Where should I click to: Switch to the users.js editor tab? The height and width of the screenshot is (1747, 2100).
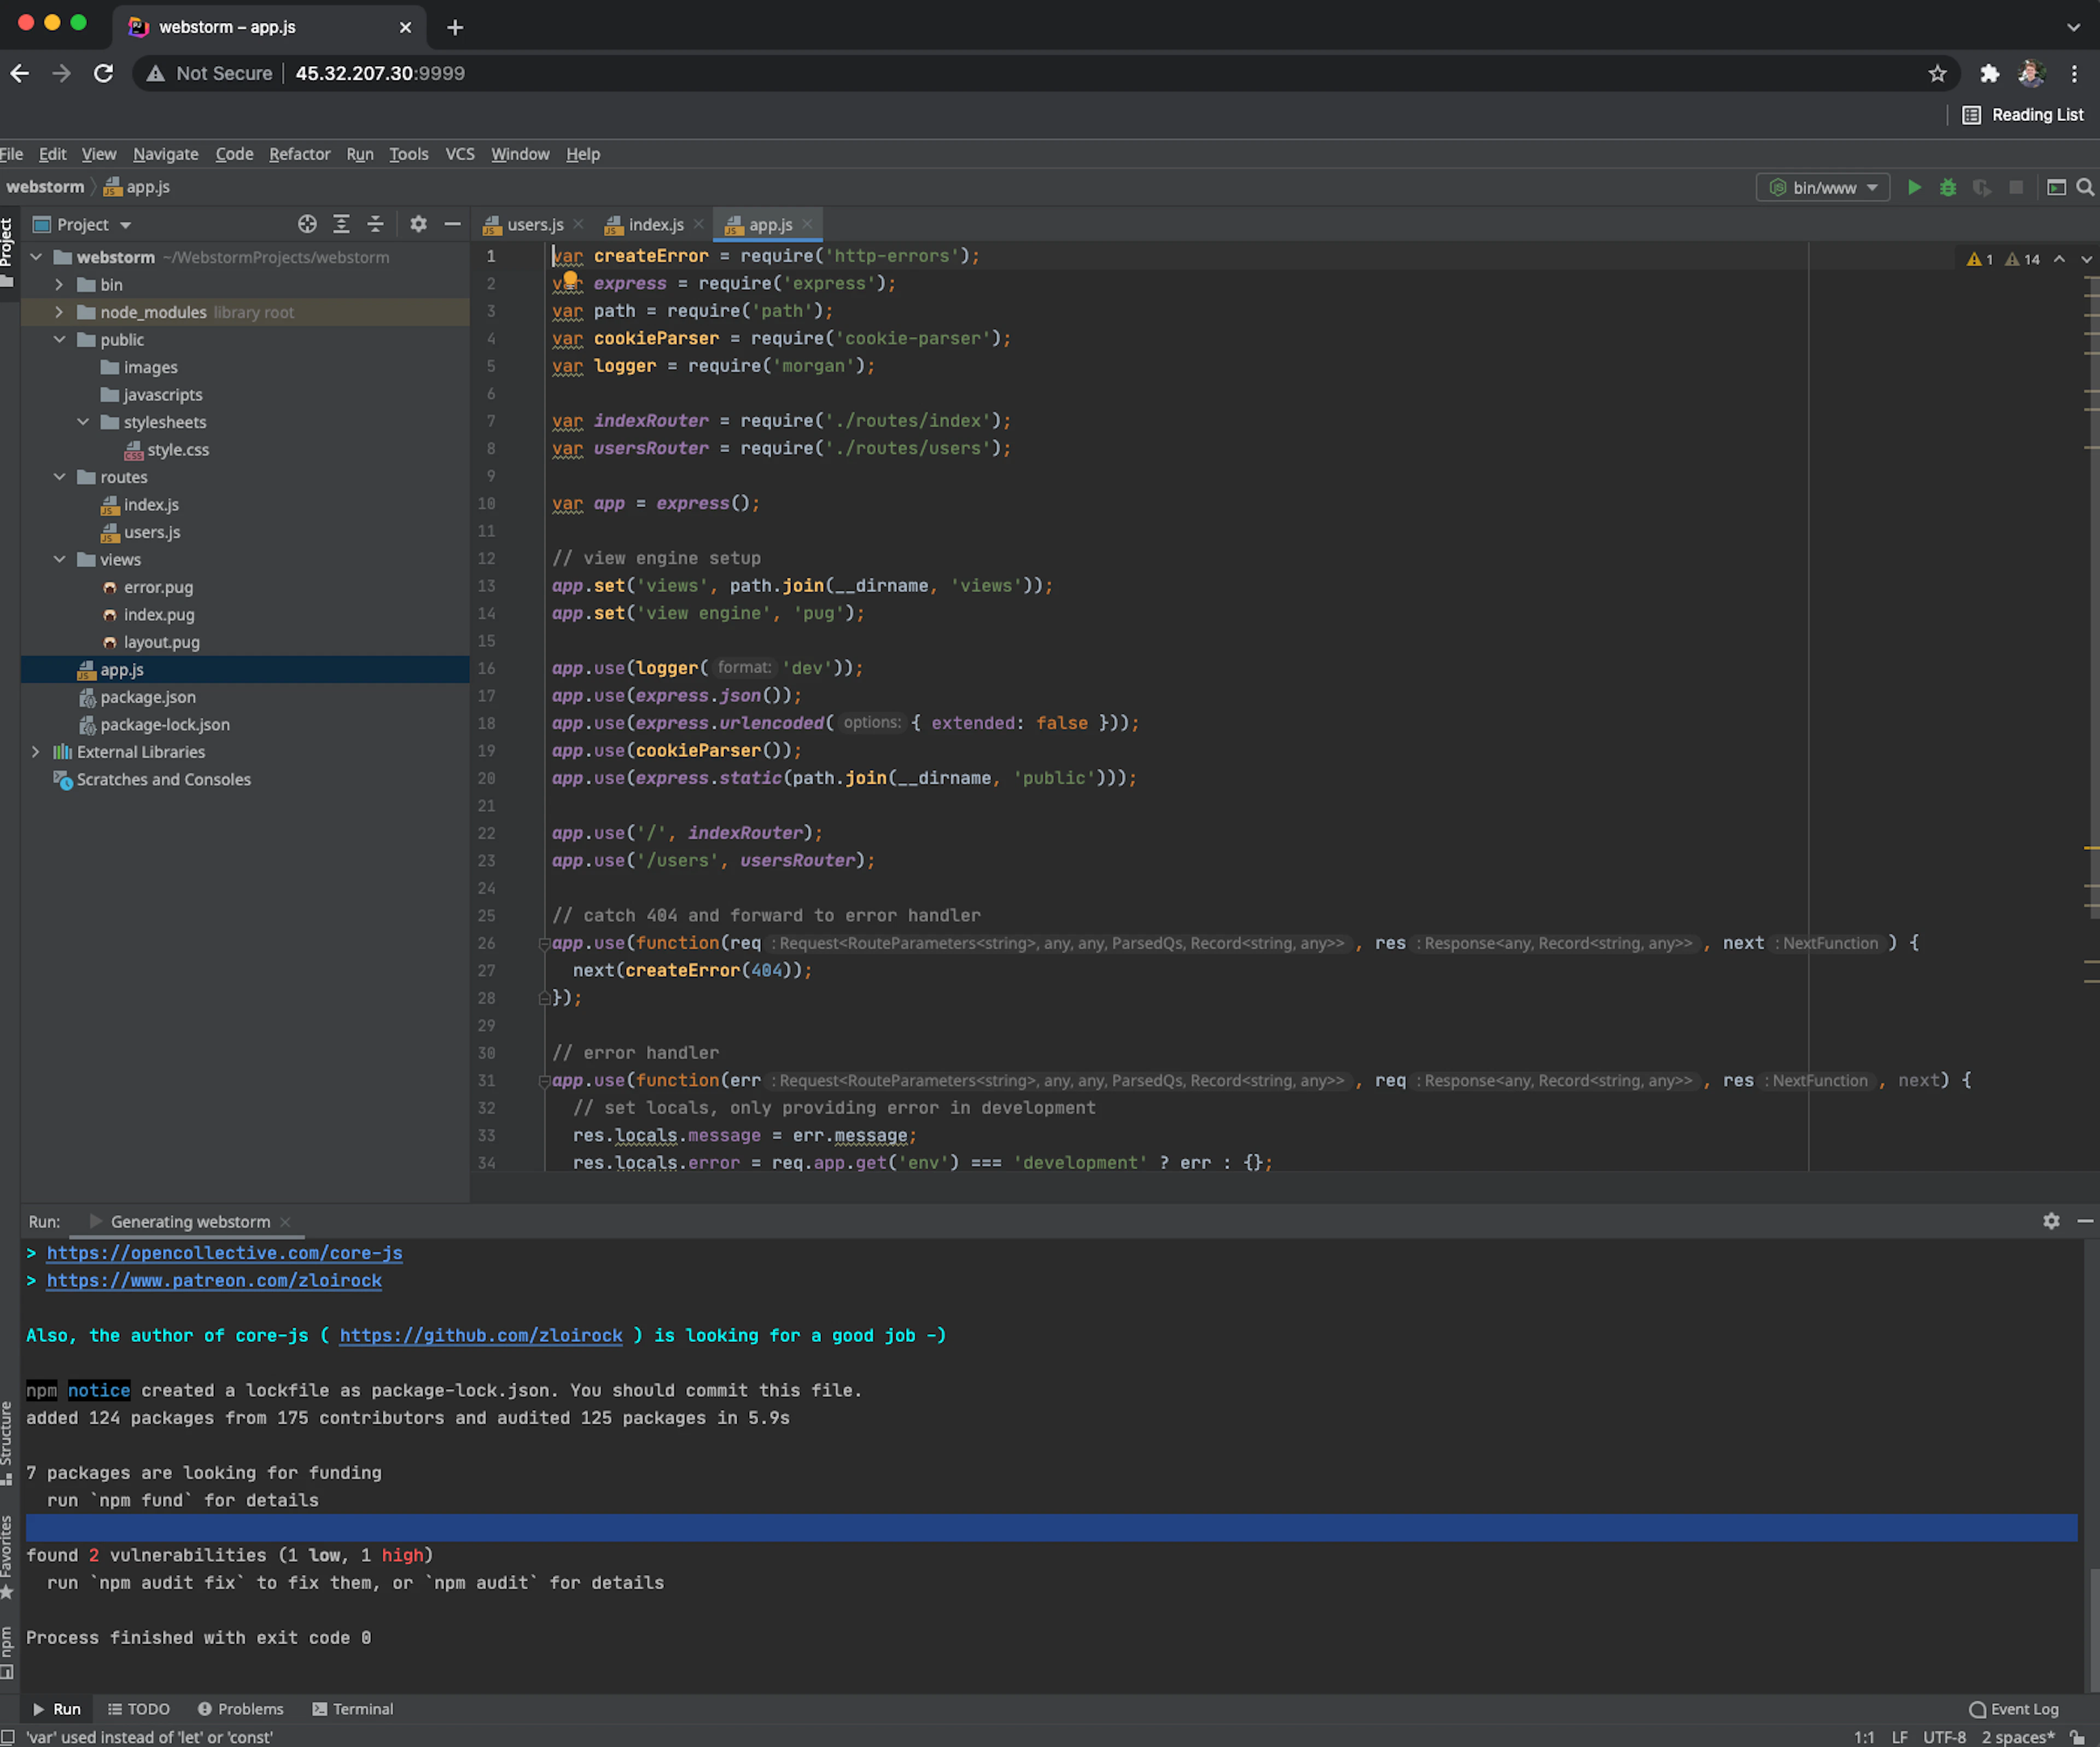point(534,225)
